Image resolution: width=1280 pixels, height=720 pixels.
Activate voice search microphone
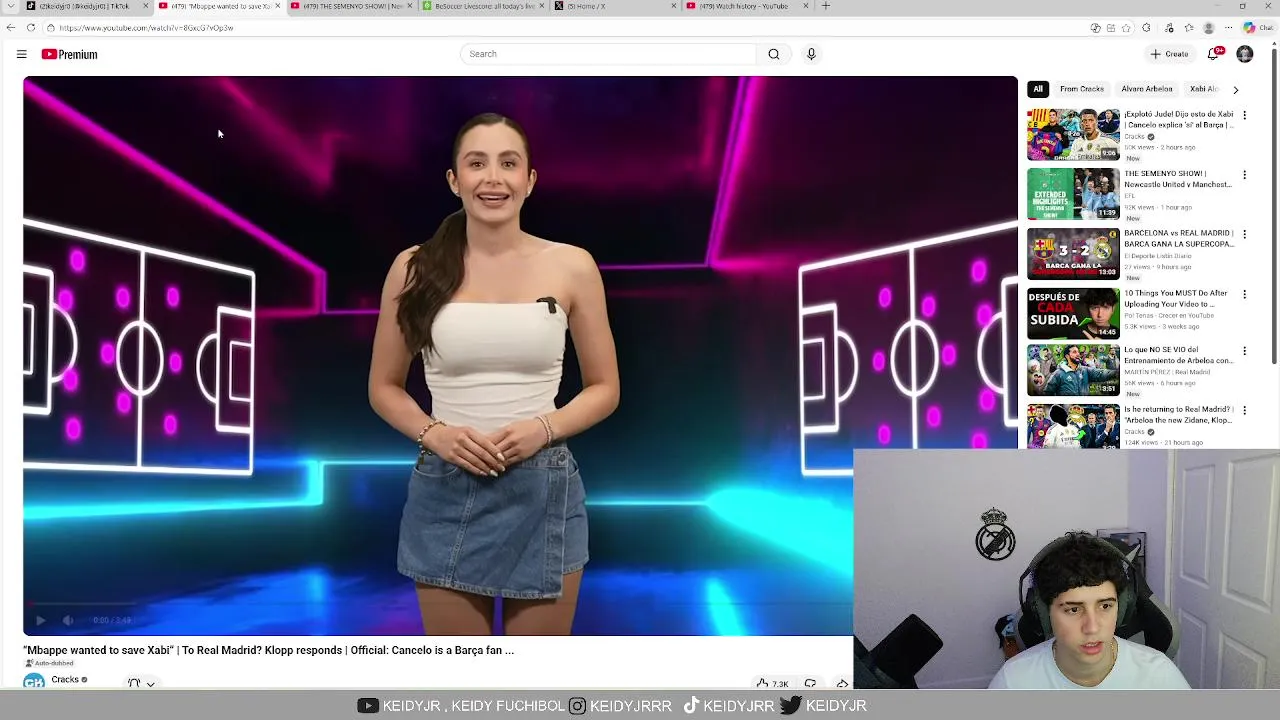point(811,54)
